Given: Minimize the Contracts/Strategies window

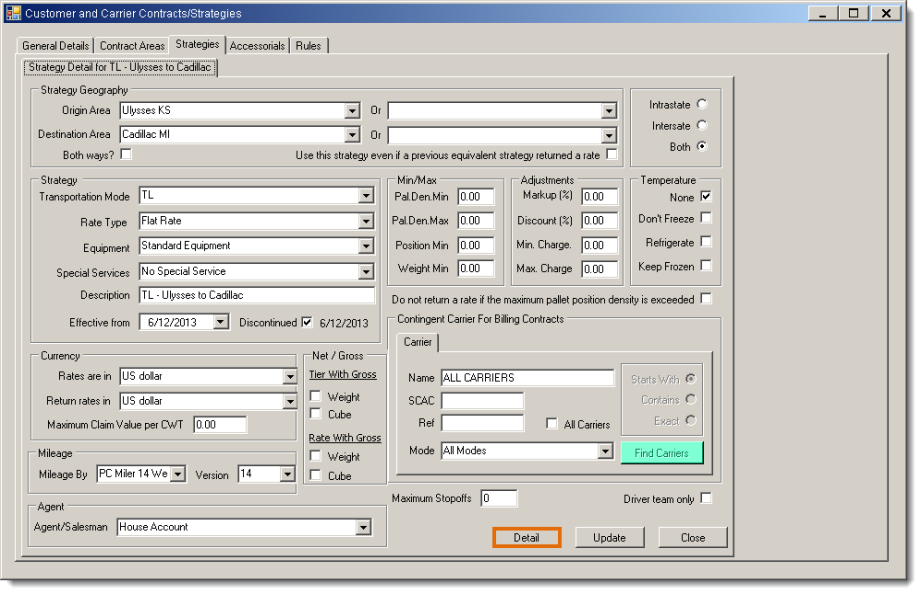Looking at the screenshot, I should (823, 13).
